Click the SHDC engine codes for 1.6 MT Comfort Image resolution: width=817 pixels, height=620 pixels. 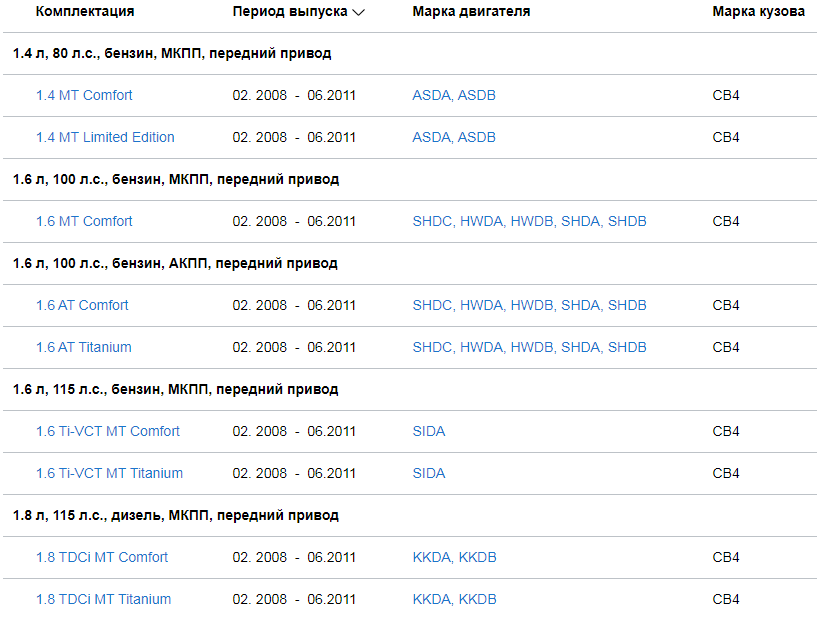[x=529, y=221]
